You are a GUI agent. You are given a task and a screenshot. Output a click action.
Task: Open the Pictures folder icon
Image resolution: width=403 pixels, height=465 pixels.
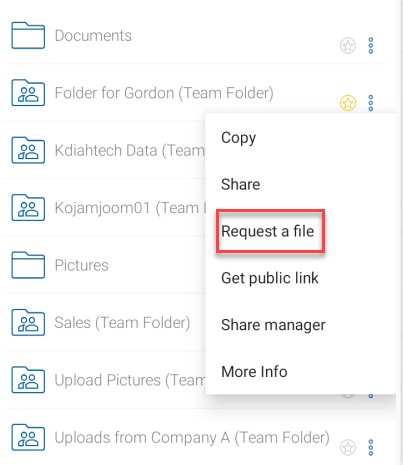coord(28,265)
